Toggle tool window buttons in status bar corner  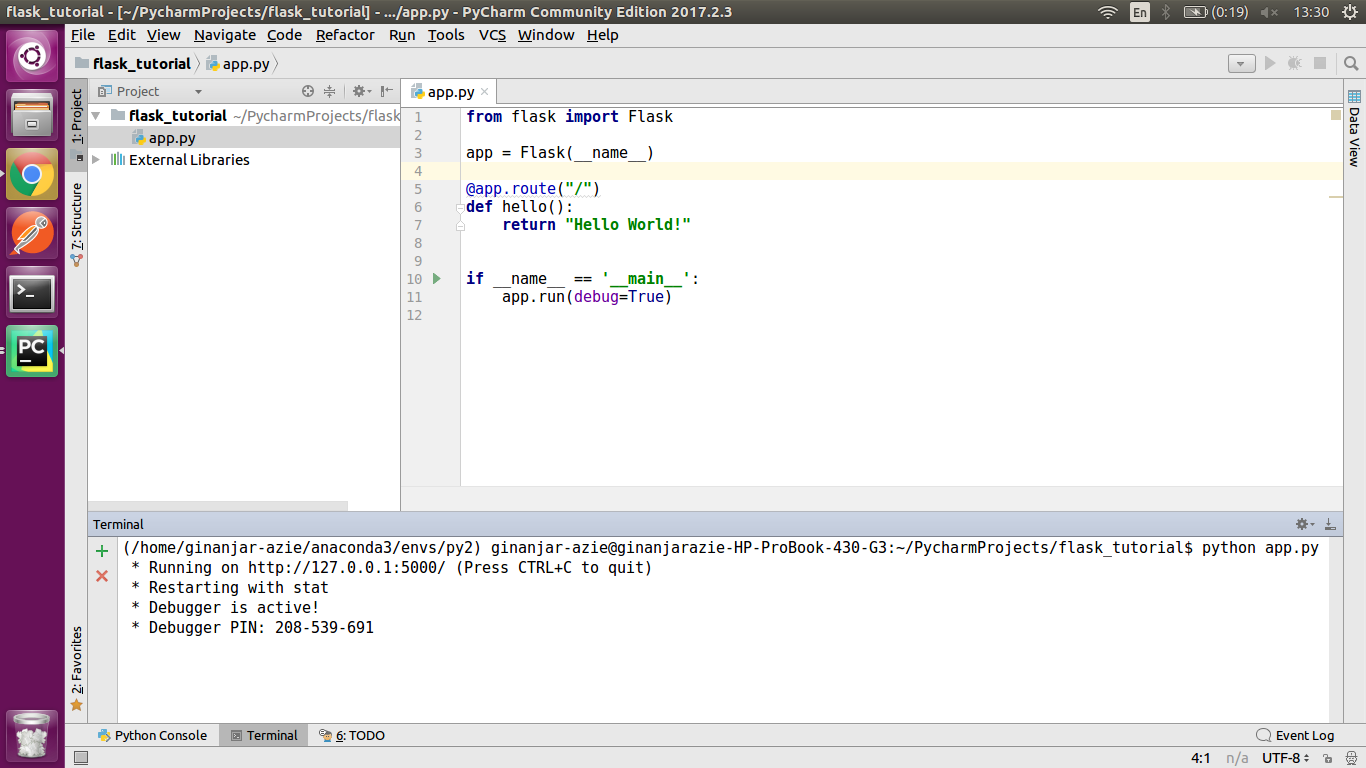(x=80, y=758)
